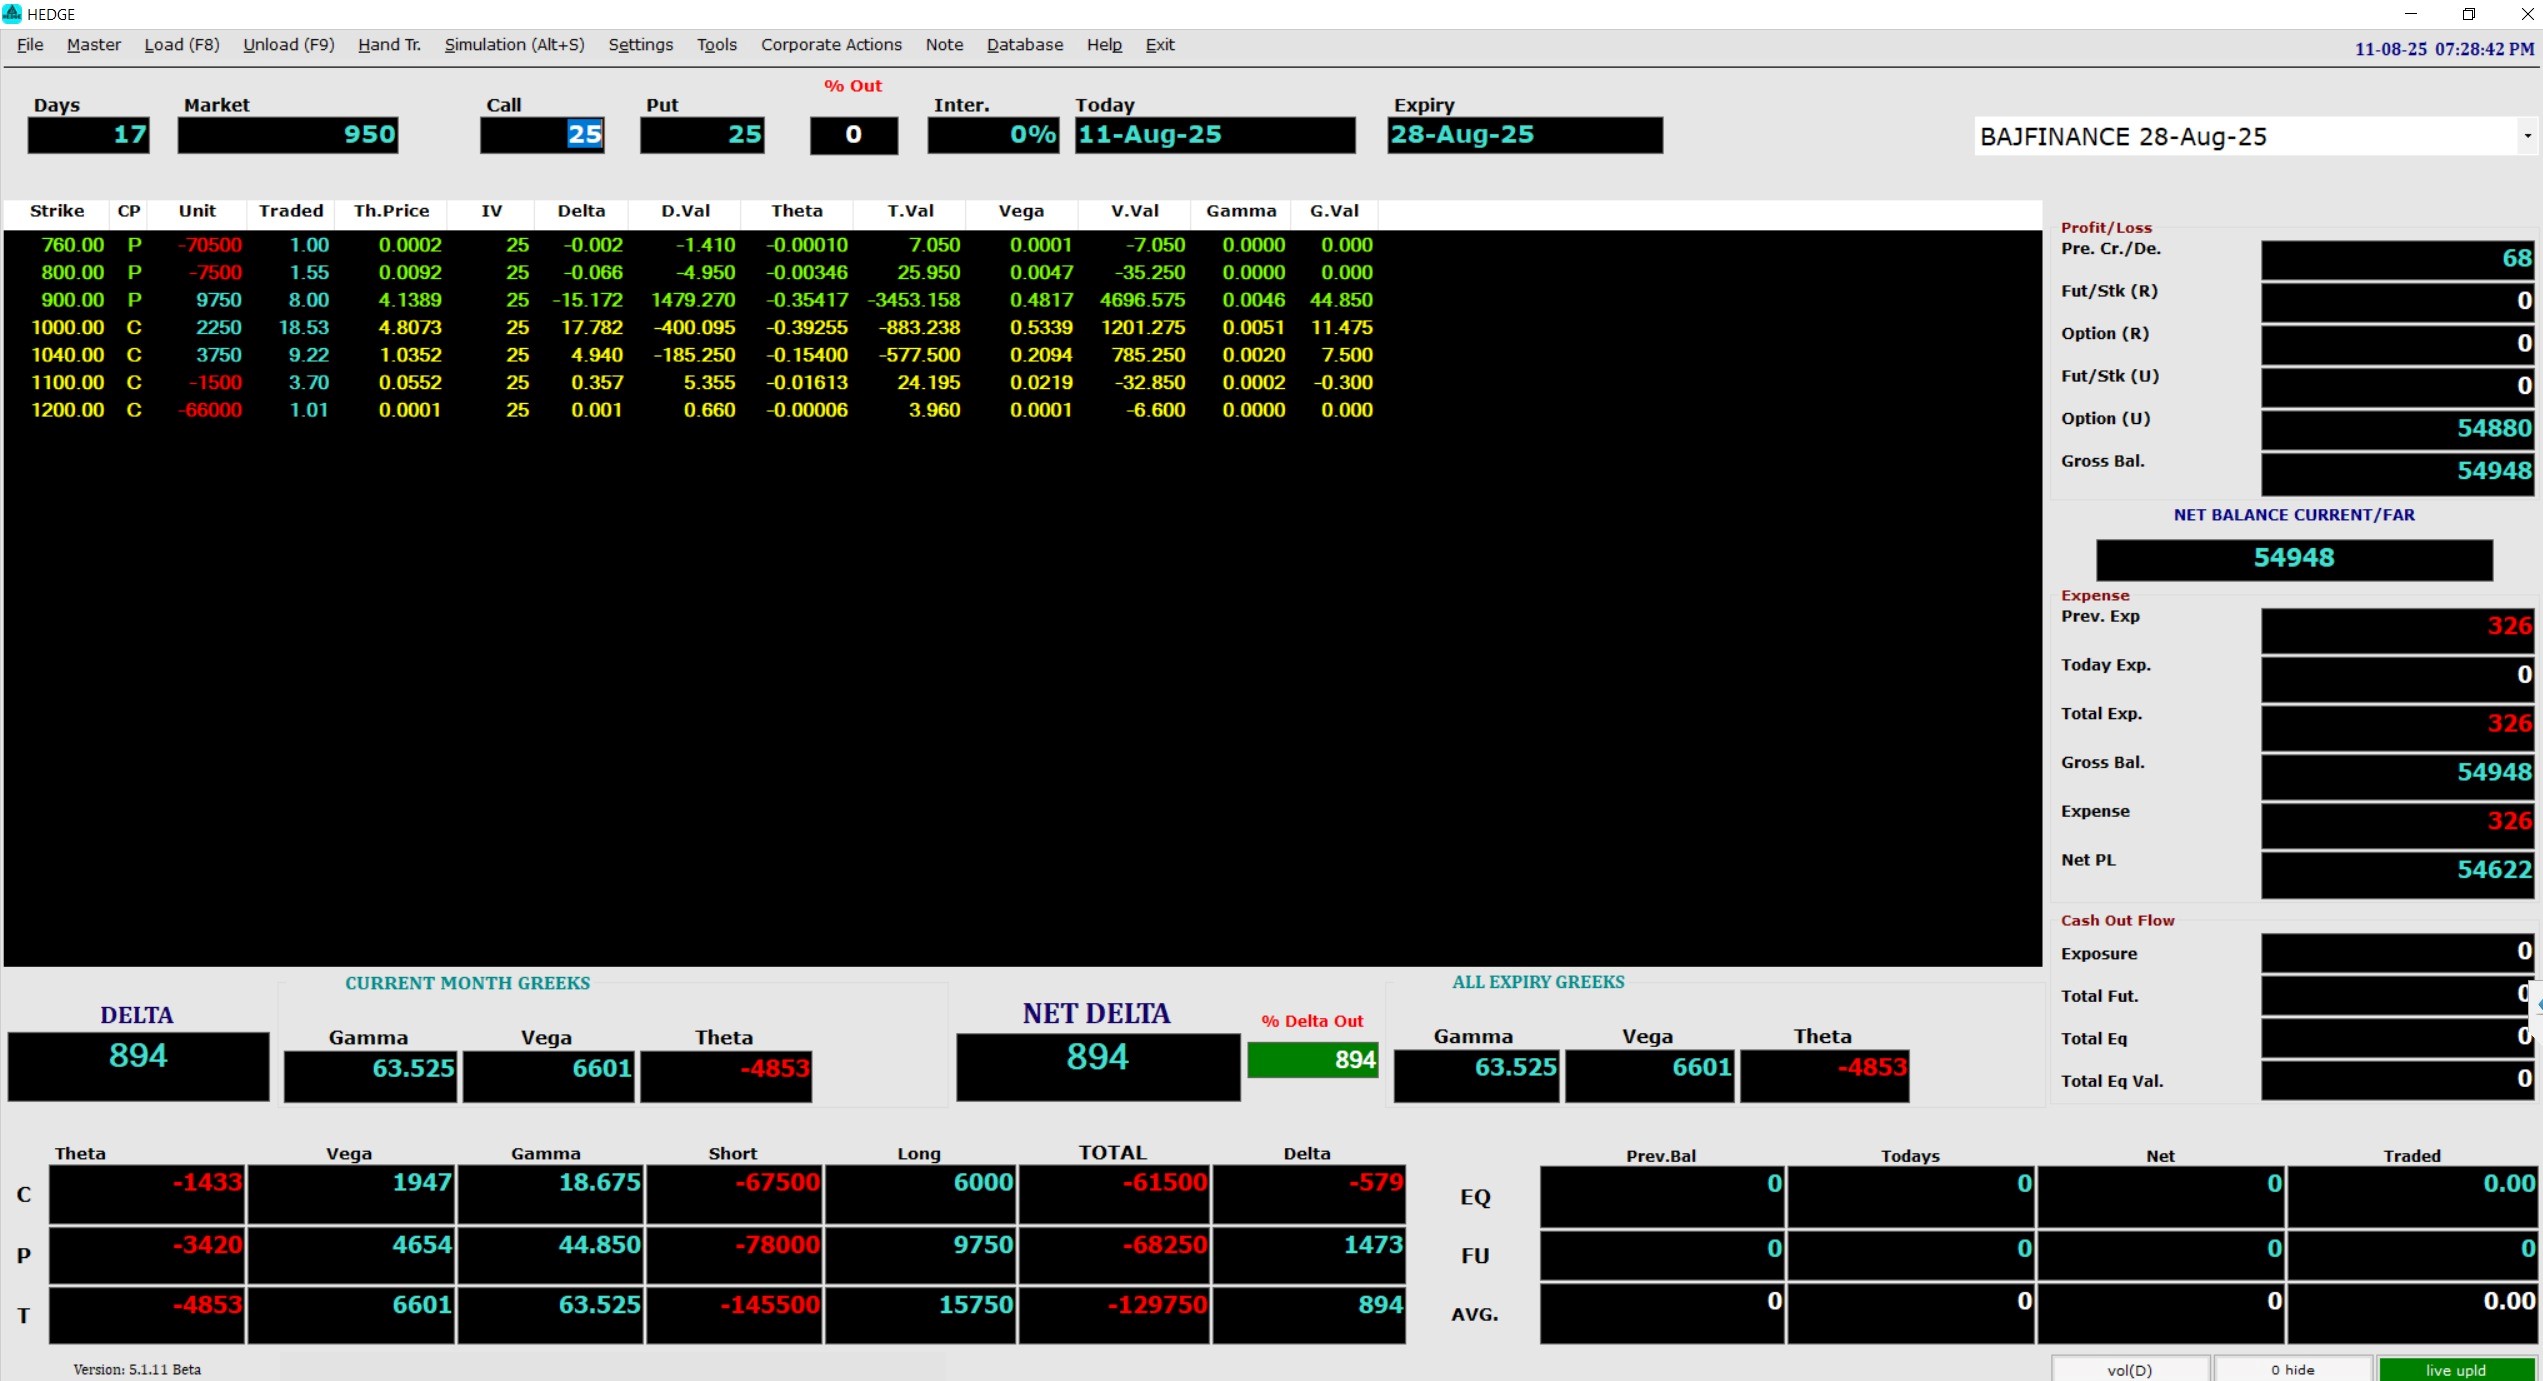Image resolution: width=2543 pixels, height=1381 pixels.
Task: Click all expiry Theta value -4853
Action: pyautogui.click(x=1824, y=1076)
